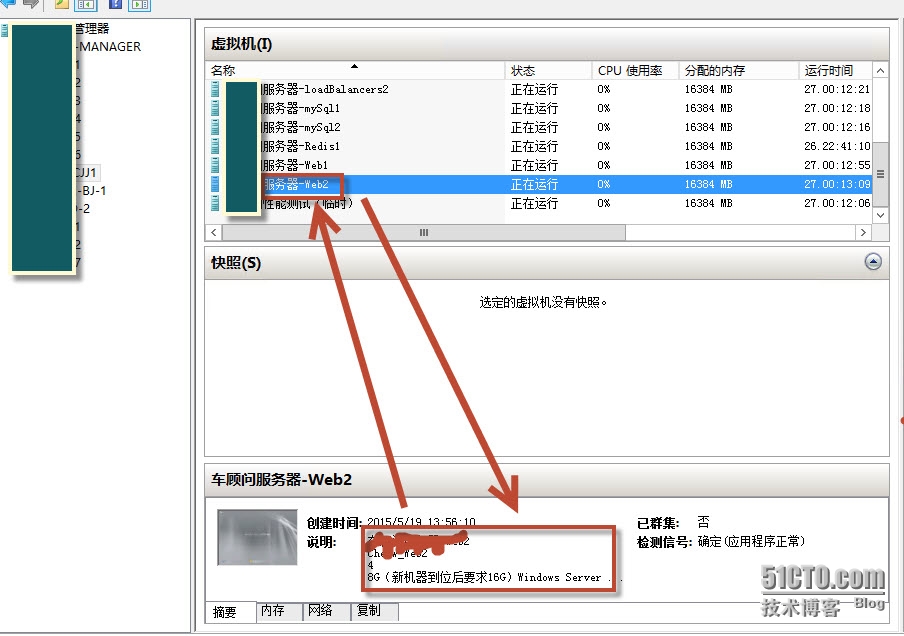
Task: Click the uptime value 27.00:12:21
Action: pyautogui.click(x=837, y=89)
